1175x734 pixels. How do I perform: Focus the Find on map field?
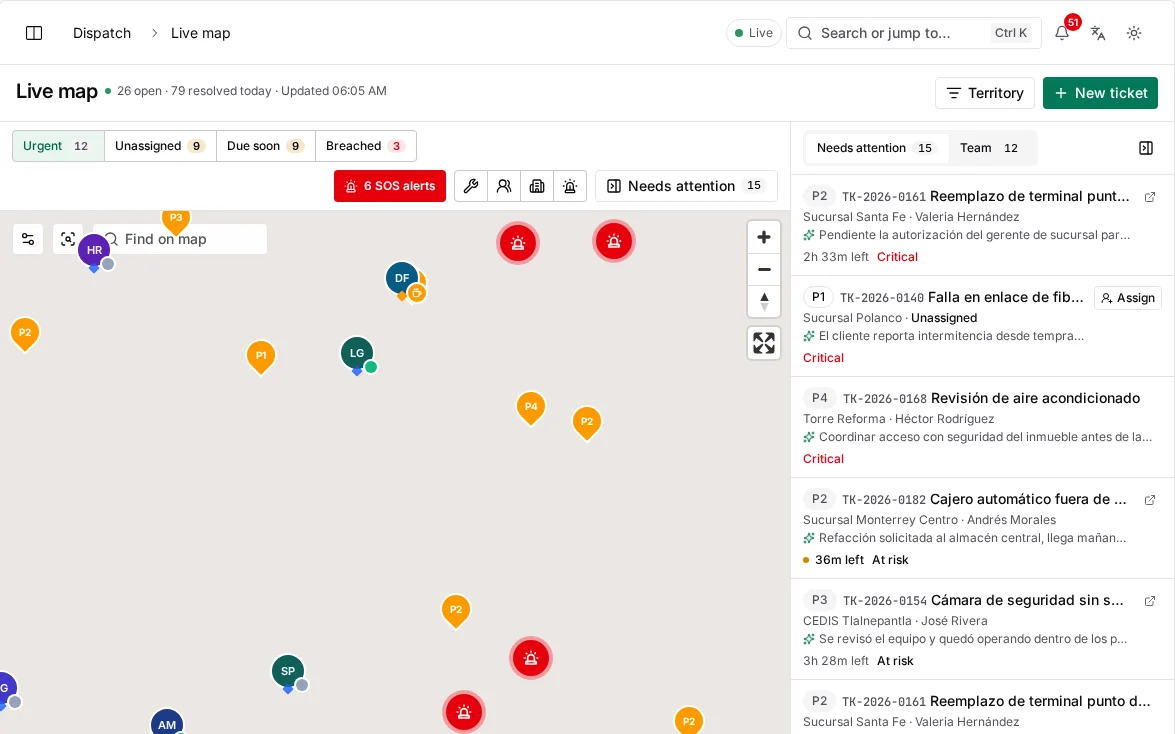pyautogui.click(x=180, y=239)
